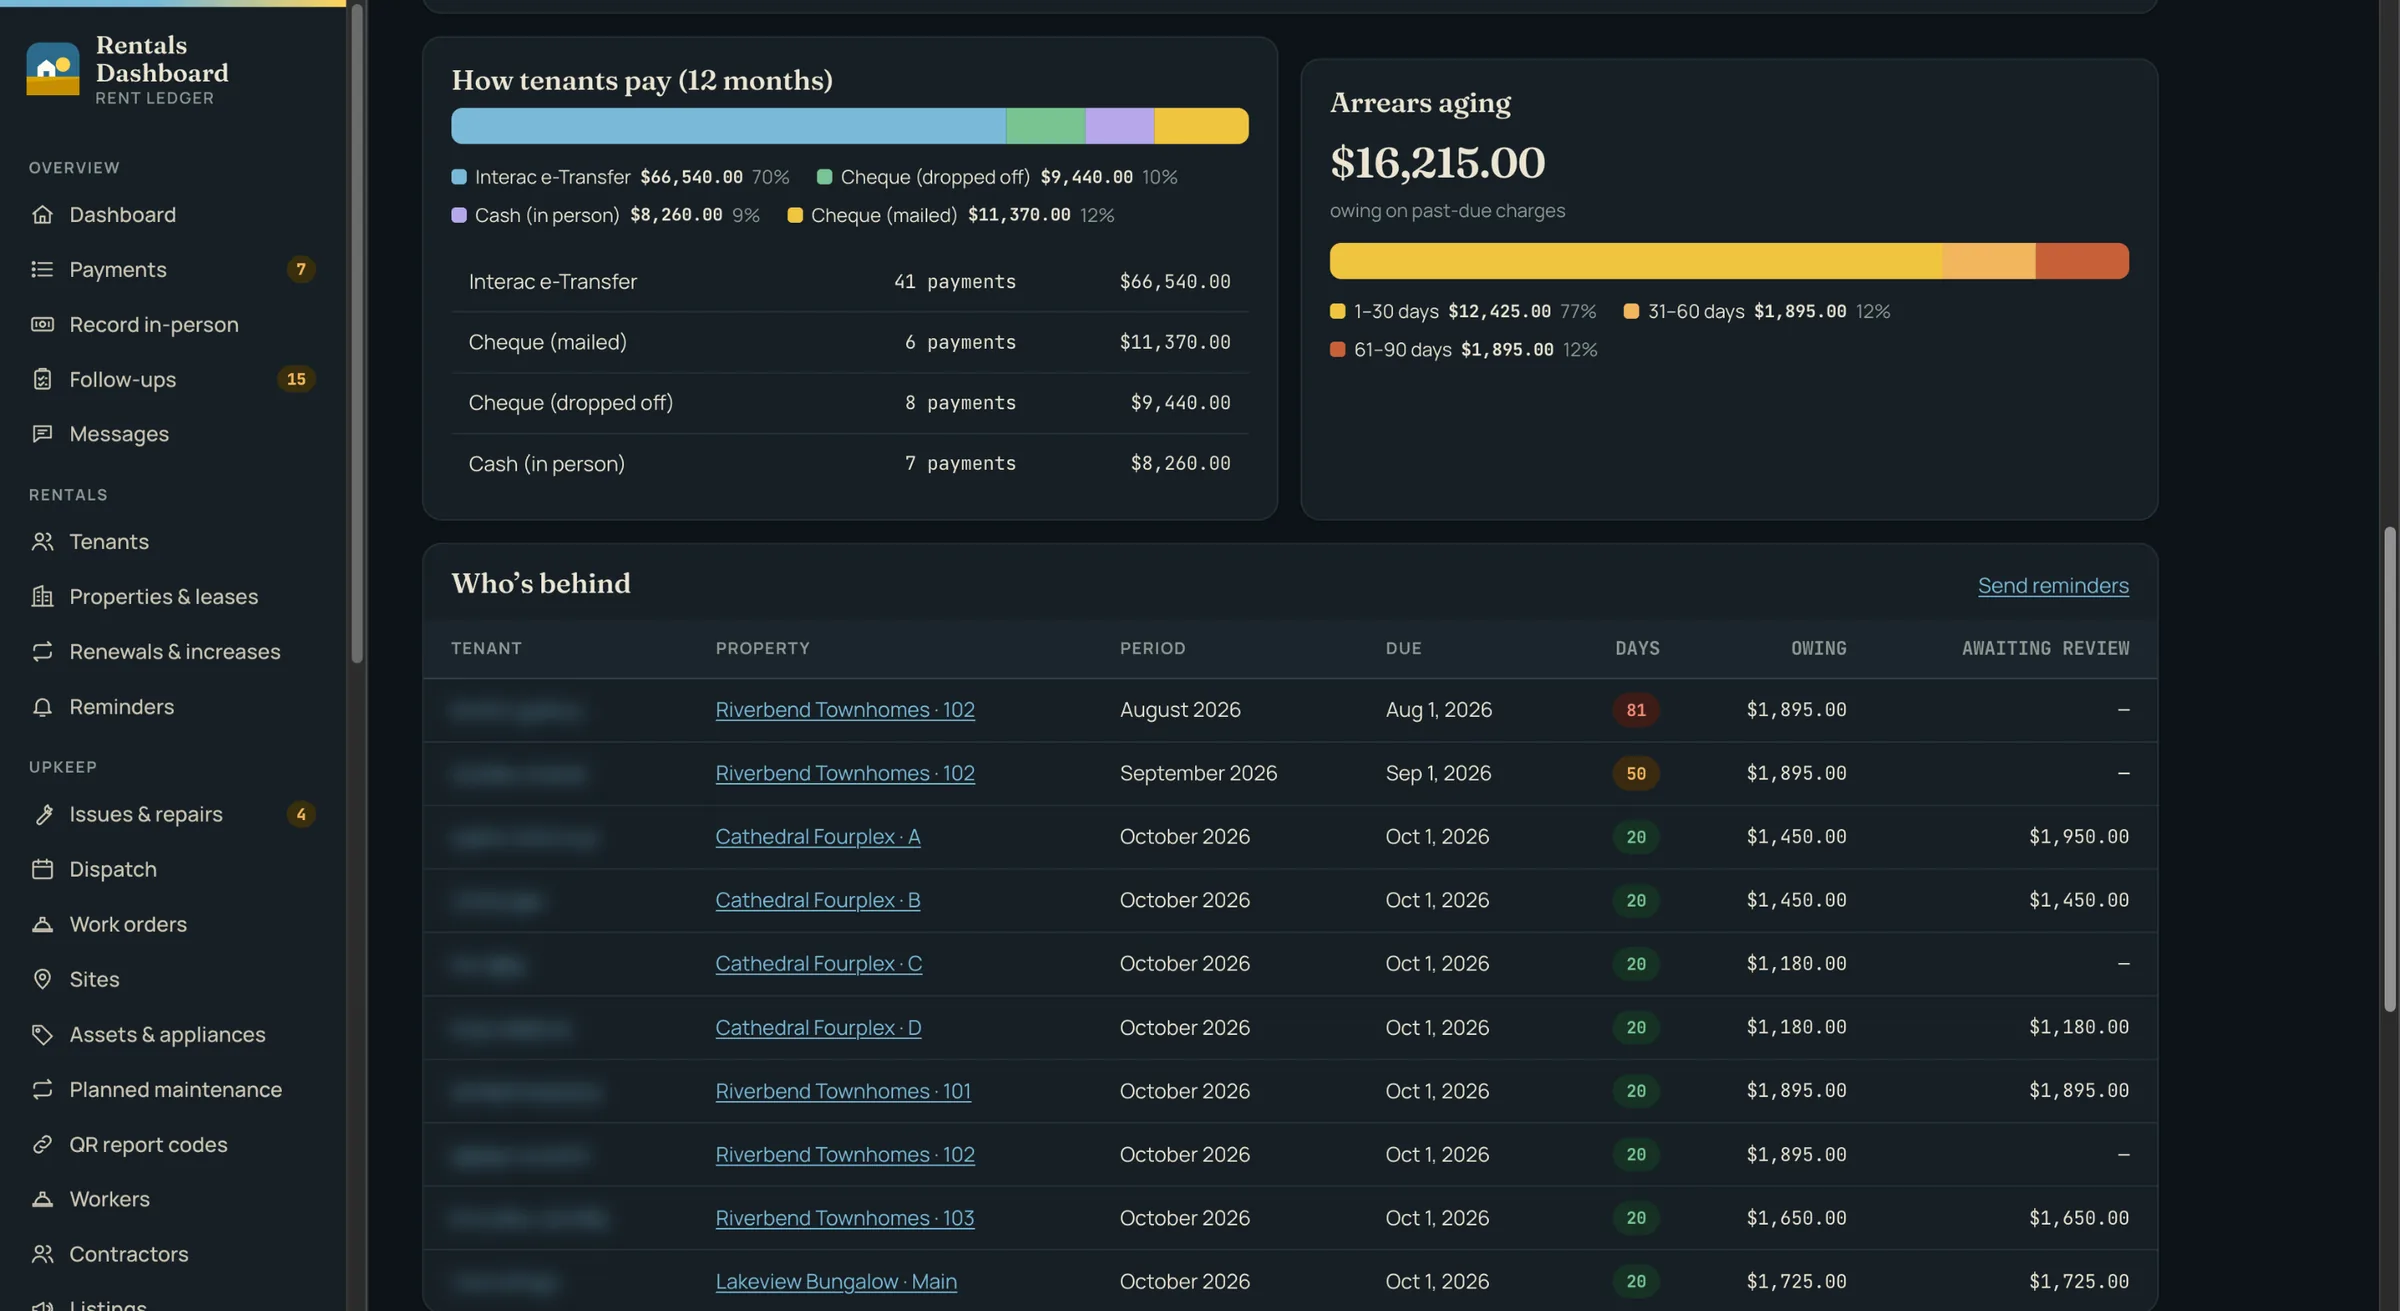Click the Assets & appliances tag icon
Viewport: 2400px width, 1311px height.
click(42, 1034)
